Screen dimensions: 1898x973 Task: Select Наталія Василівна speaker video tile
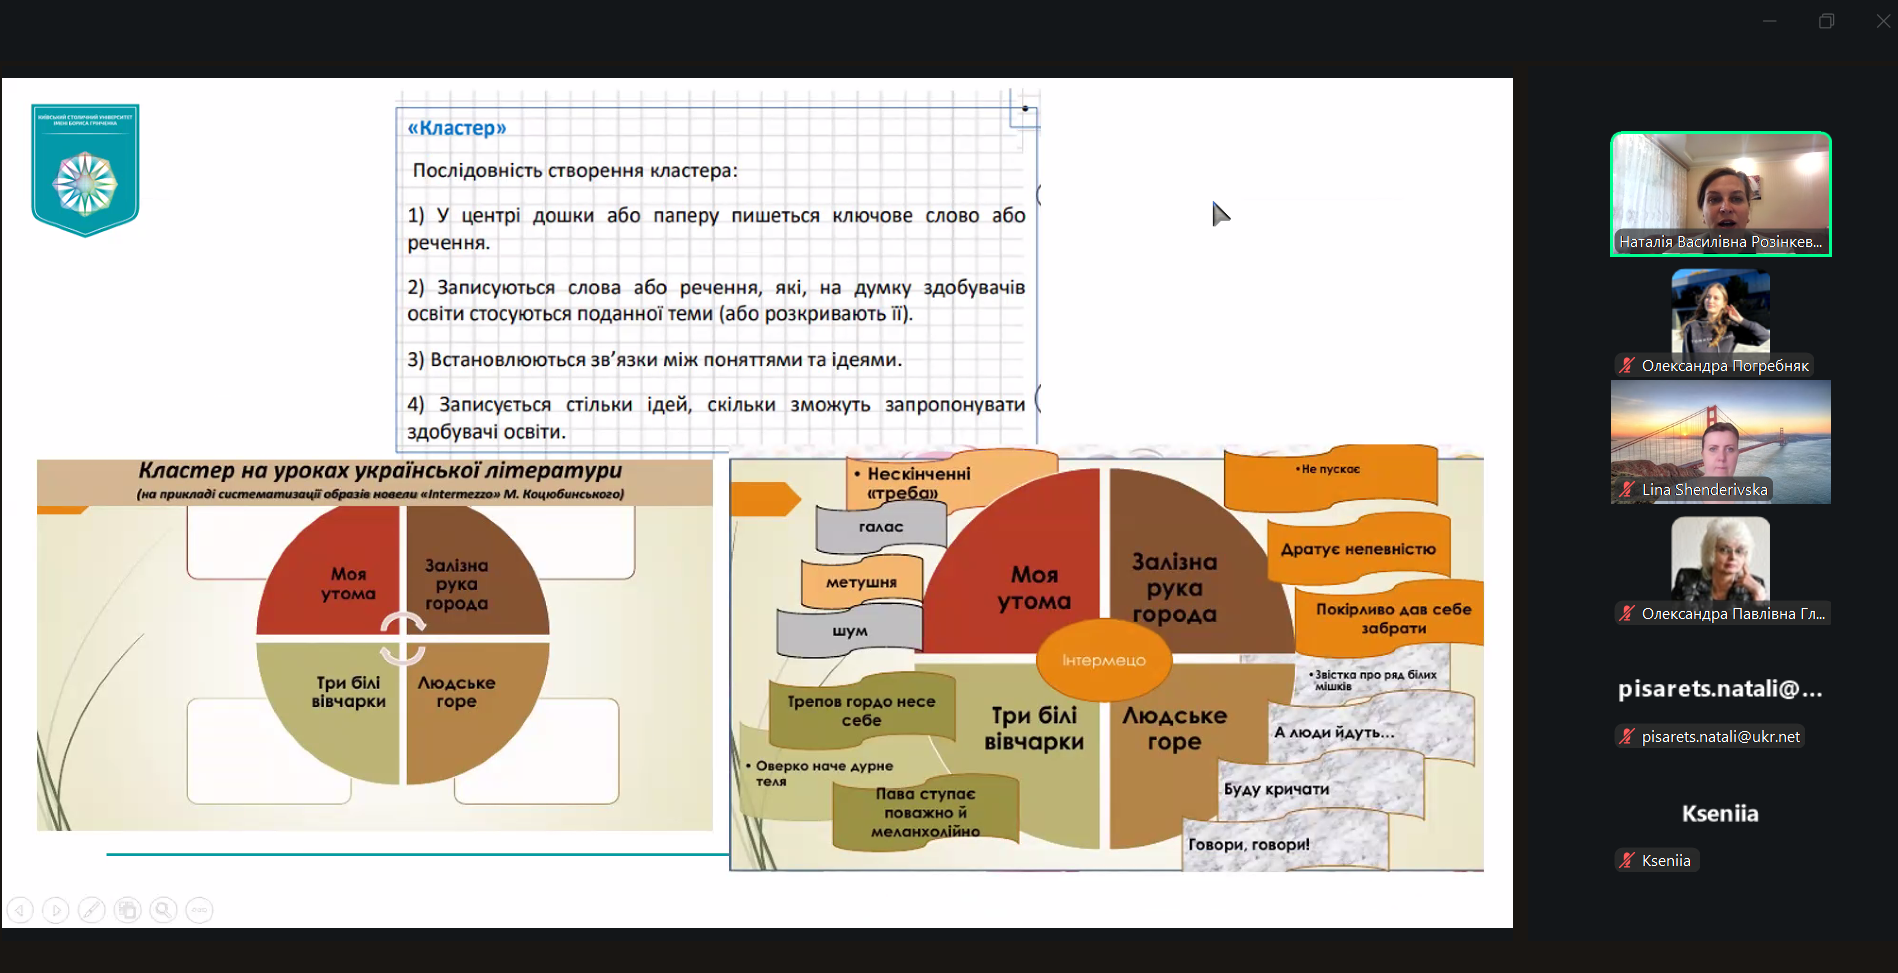[1720, 194]
